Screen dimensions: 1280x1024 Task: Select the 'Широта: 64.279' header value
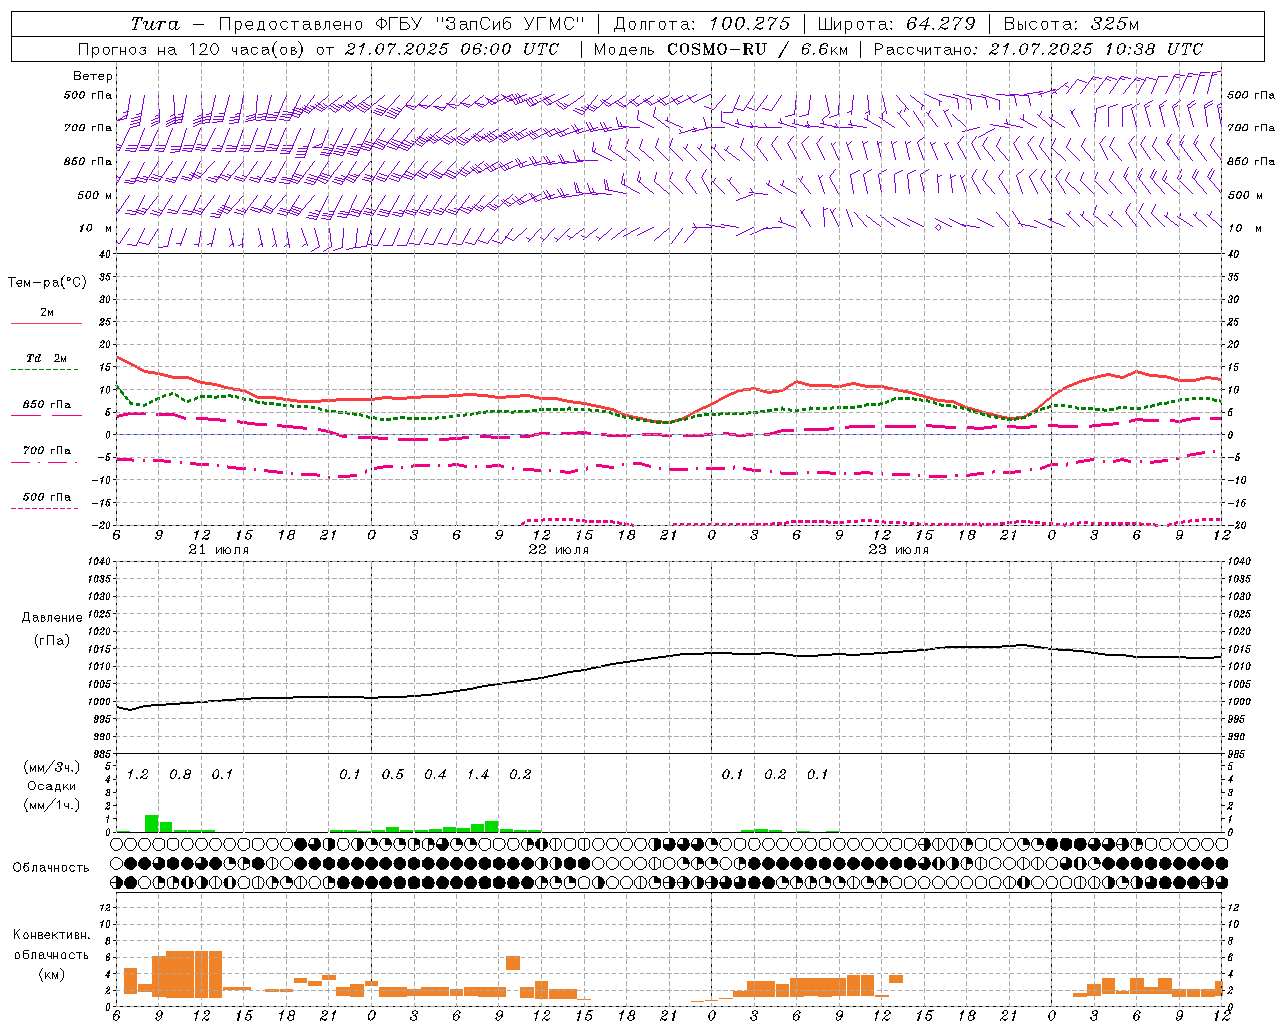click(896, 24)
